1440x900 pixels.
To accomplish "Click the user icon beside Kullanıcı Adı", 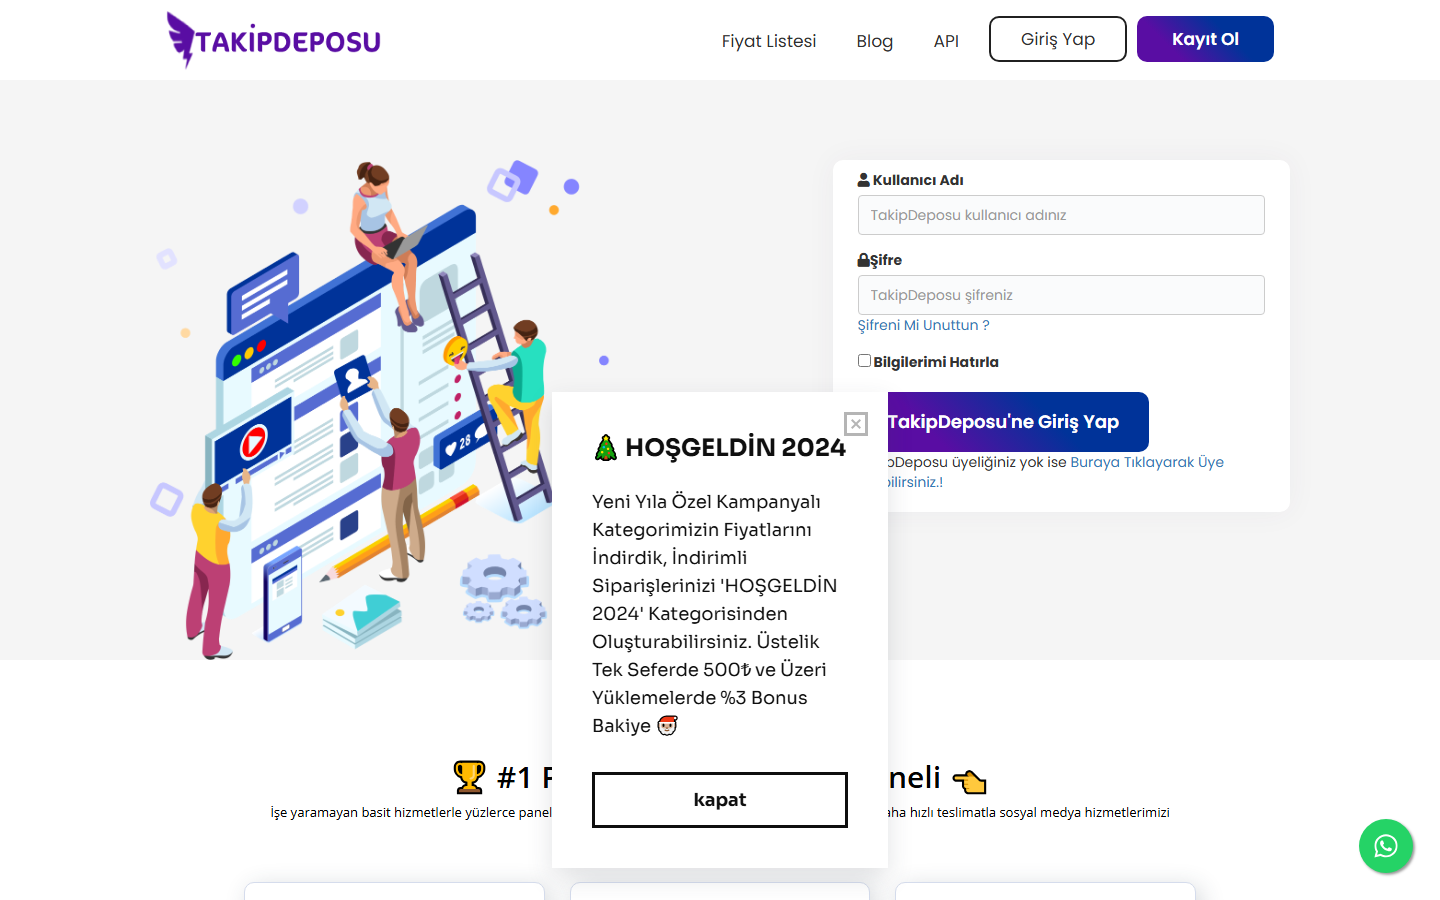I will [863, 179].
